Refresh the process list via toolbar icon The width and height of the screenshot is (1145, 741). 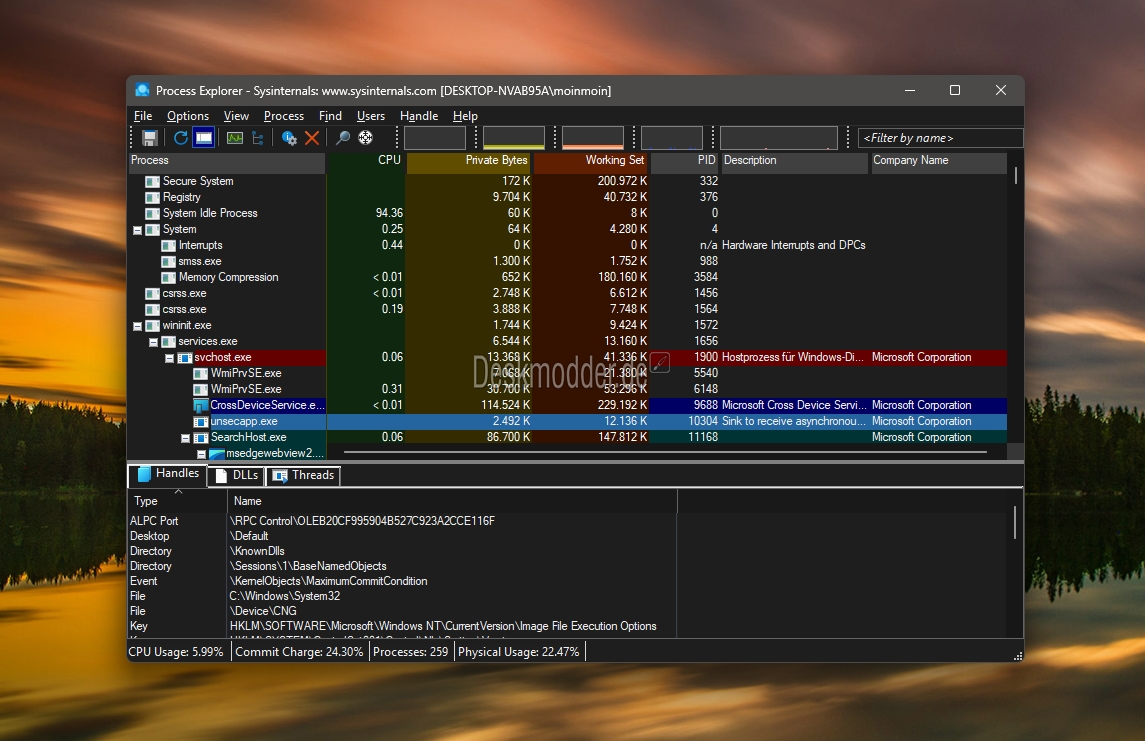(181, 138)
